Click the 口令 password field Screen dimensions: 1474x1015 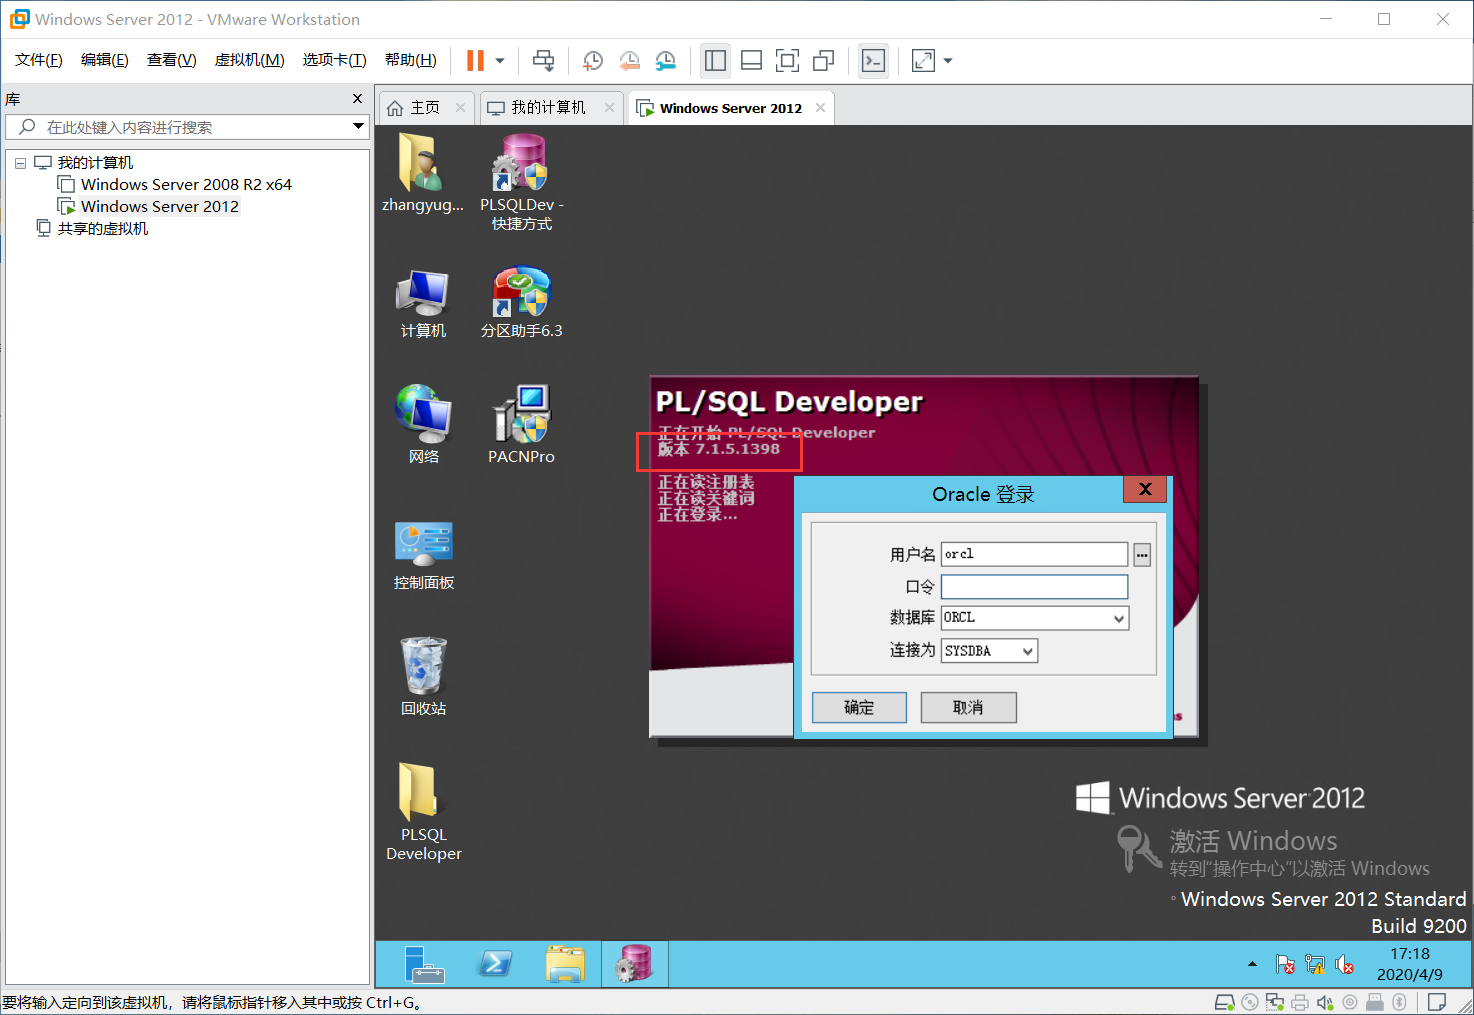(x=1034, y=587)
